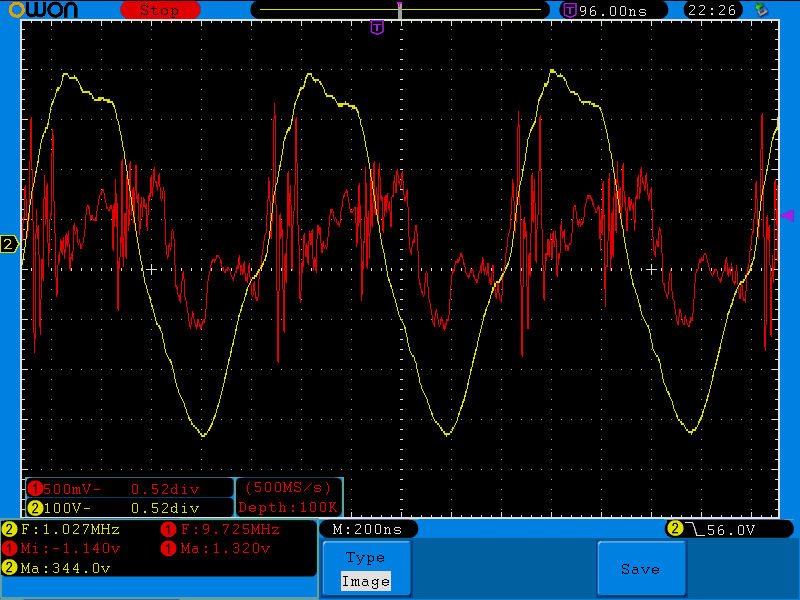Click the purple T icon beside 96.00ns
This screenshot has width=800, height=600.
coord(569,10)
